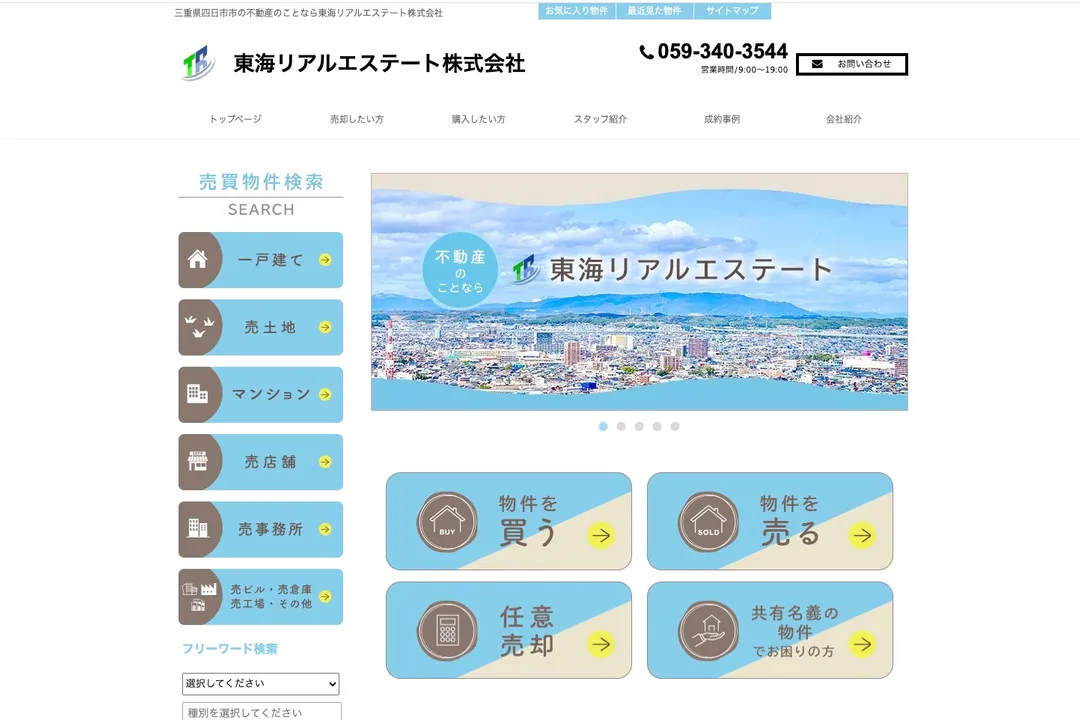The height and width of the screenshot is (720, 1080).
Task: Open the 最近見た物件 tab
Action: coord(654,11)
